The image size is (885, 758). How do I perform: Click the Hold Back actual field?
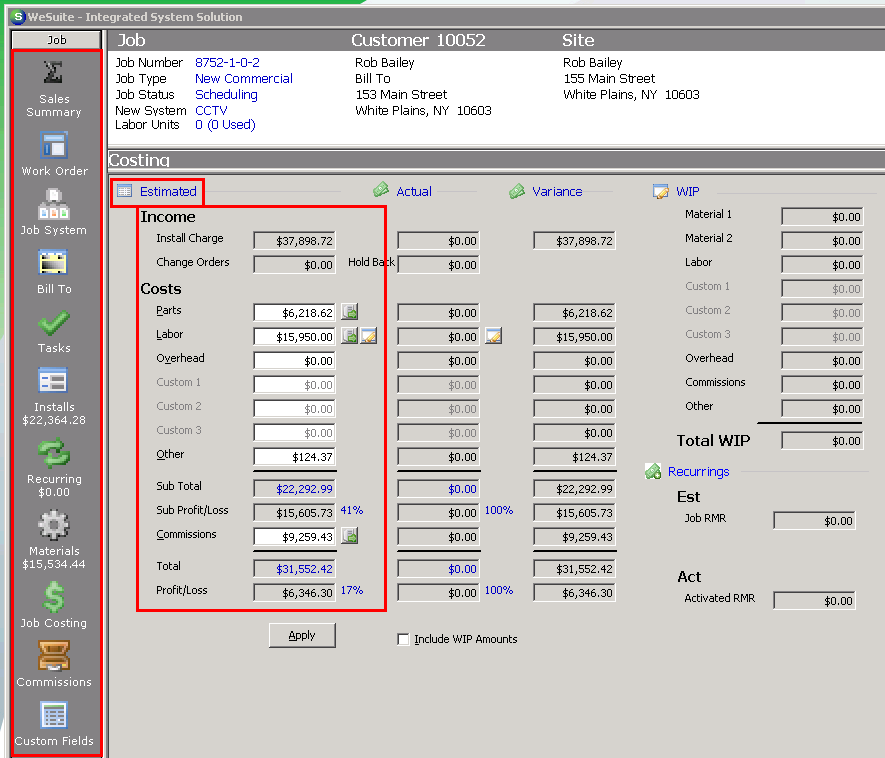pos(439,265)
